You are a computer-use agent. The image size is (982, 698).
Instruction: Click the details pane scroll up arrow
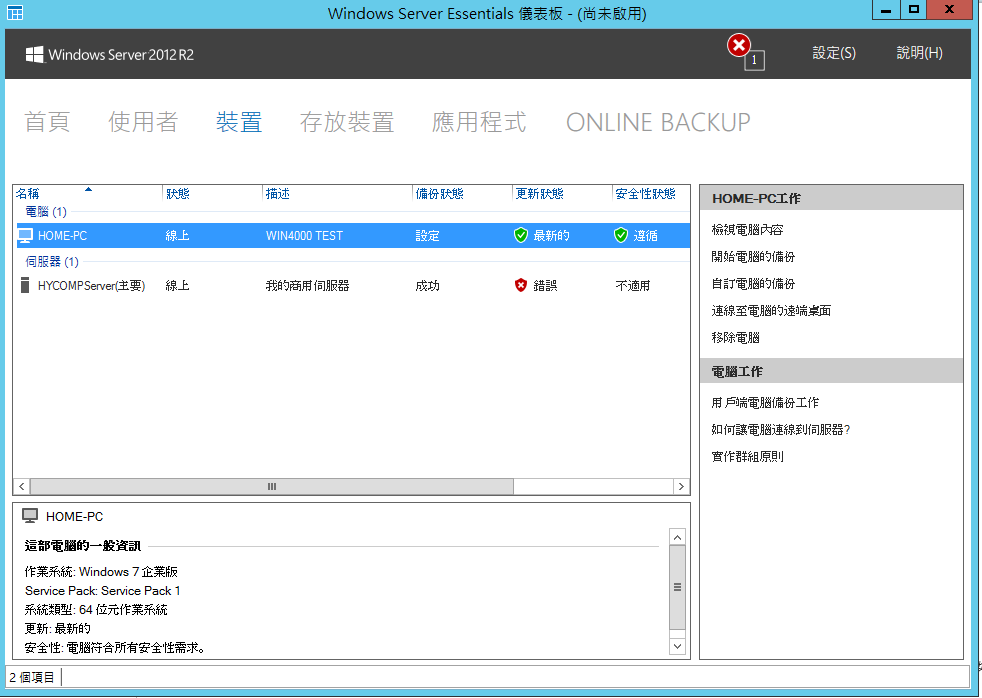click(677, 537)
